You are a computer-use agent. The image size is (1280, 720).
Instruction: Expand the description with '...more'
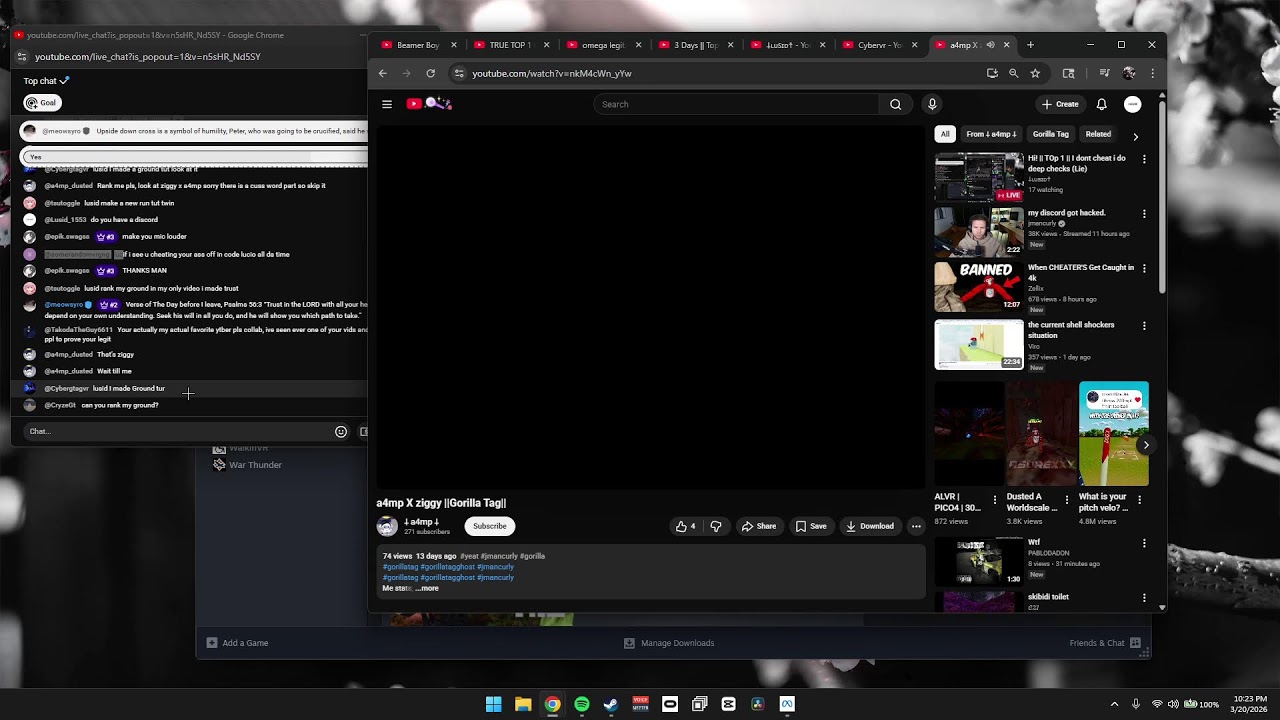(x=427, y=588)
